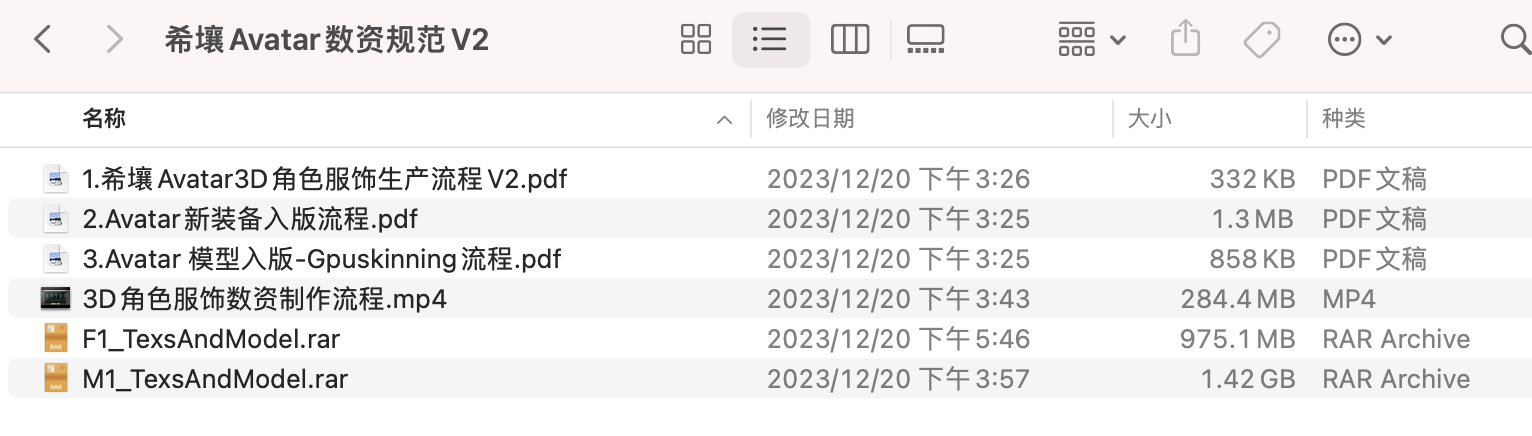1532x436 pixels.
Task: Open the group-by options dropdown
Action: 1092,40
